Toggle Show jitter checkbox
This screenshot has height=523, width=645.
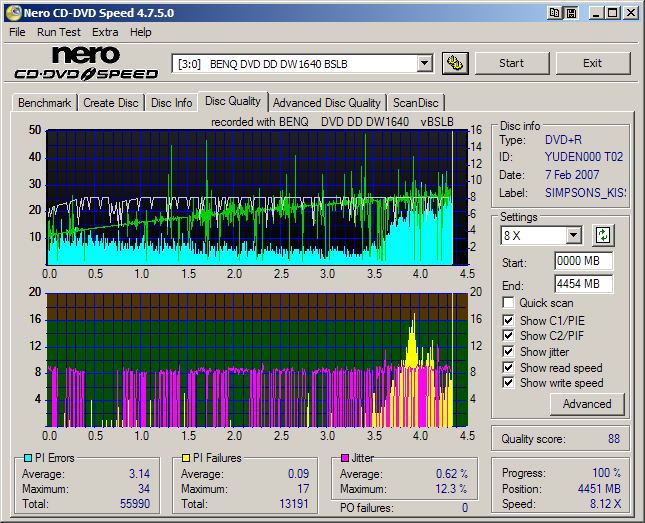[x=508, y=351]
